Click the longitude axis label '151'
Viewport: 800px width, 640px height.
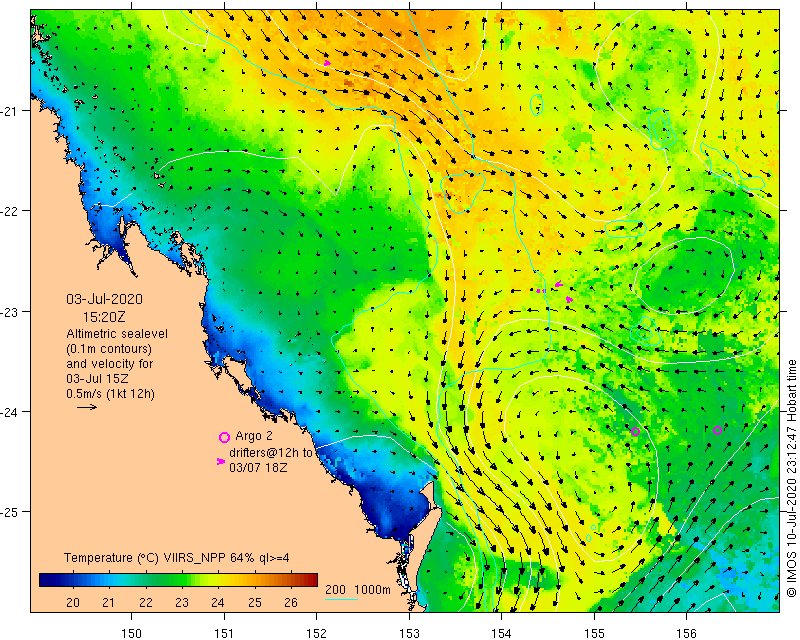pyautogui.click(x=224, y=633)
